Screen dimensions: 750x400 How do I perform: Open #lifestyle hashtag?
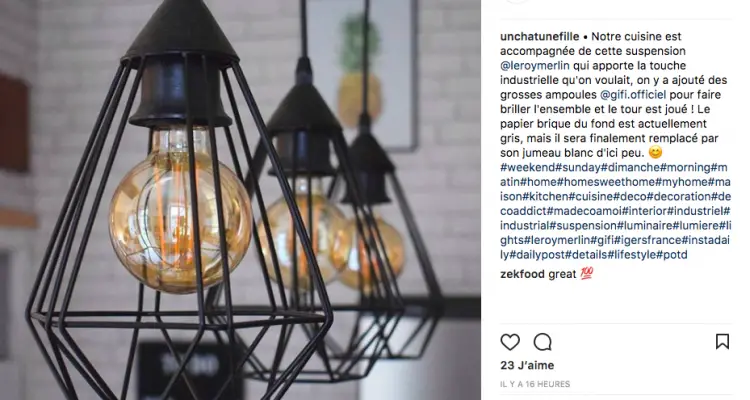click(x=635, y=255)
